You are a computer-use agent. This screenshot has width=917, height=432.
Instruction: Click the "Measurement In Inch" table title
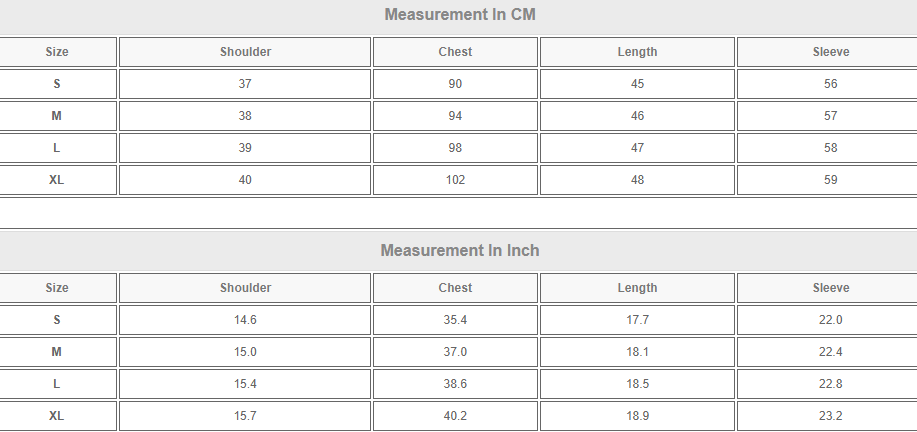click(459, 250)
